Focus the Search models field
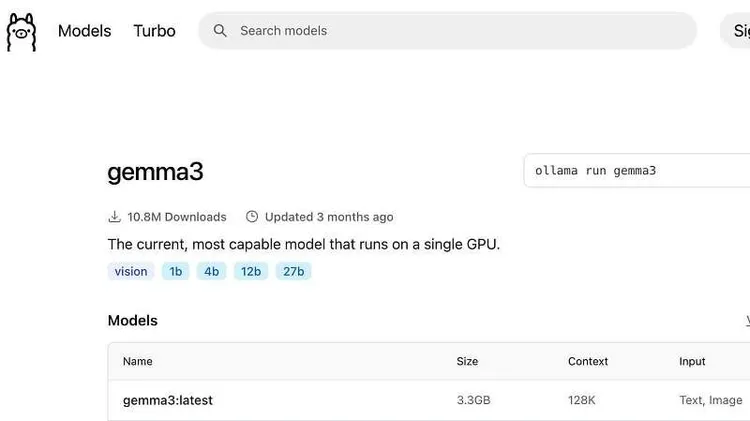750x421 pixels. coord(460,31)
